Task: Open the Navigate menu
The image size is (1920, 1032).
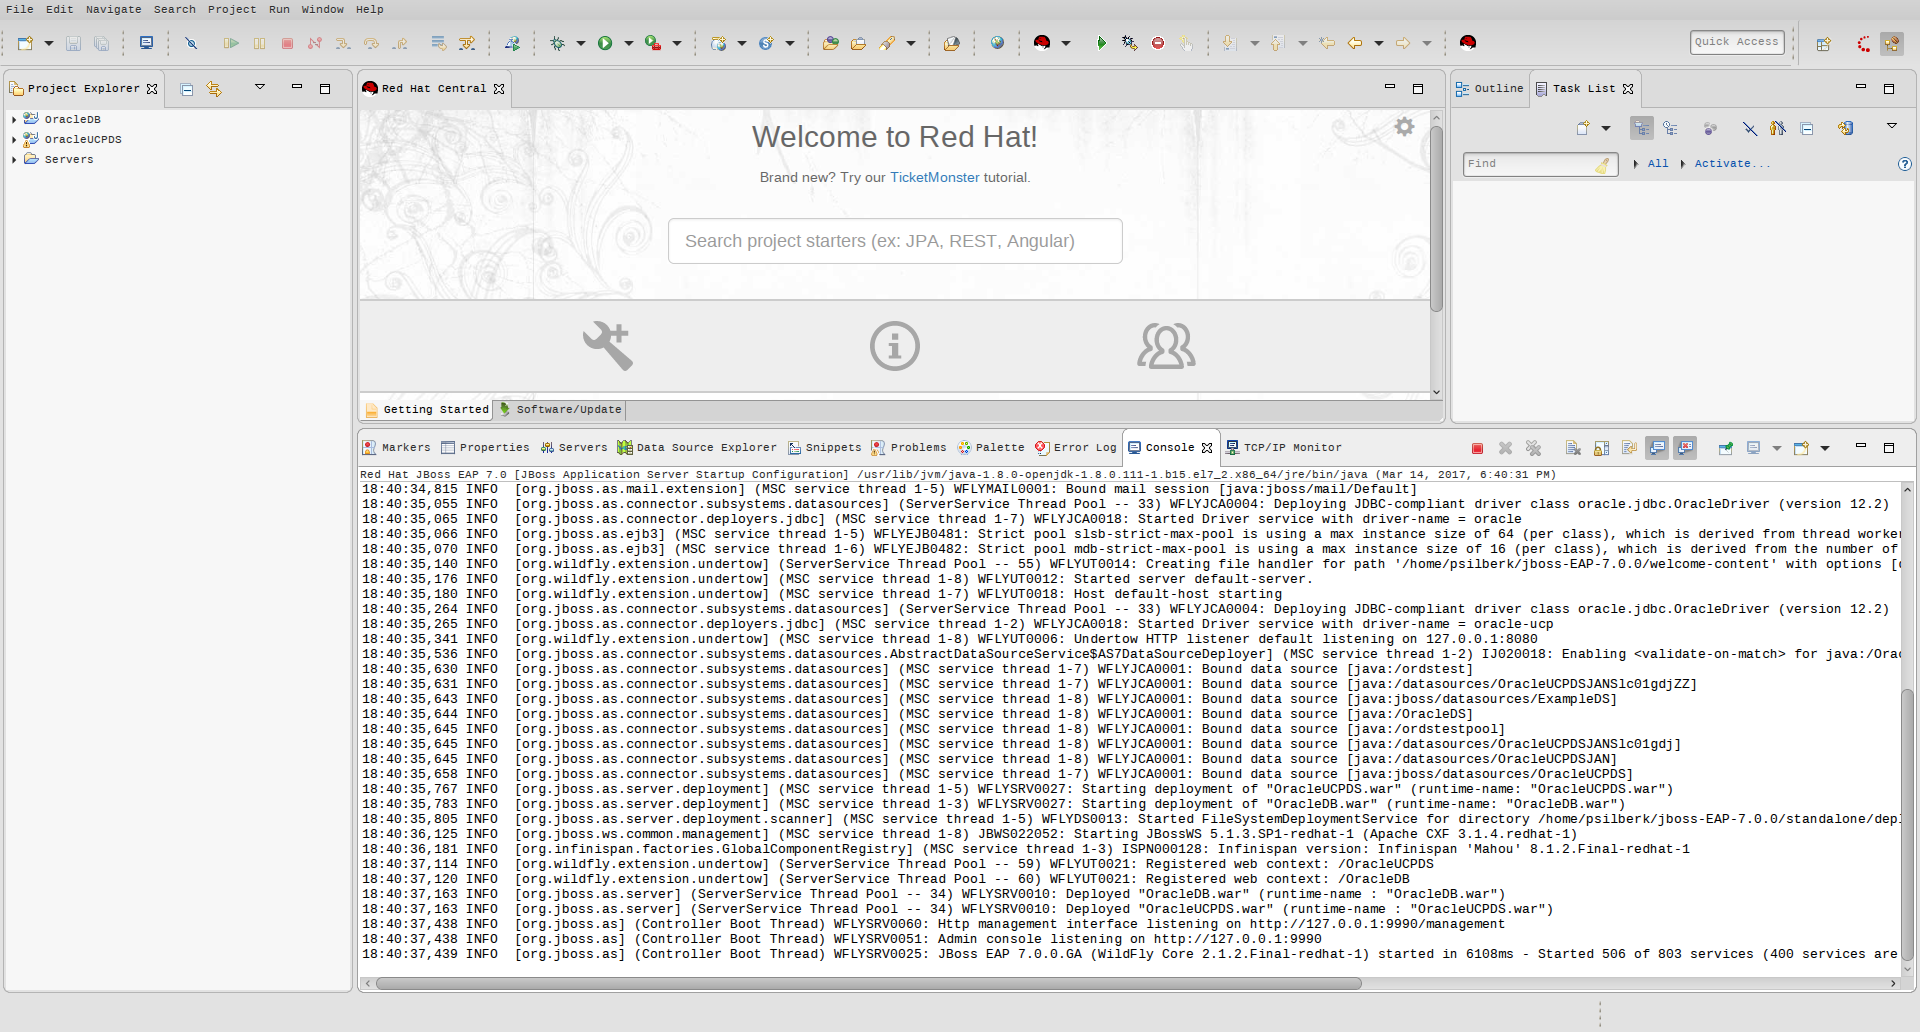Action: (113, 9)
